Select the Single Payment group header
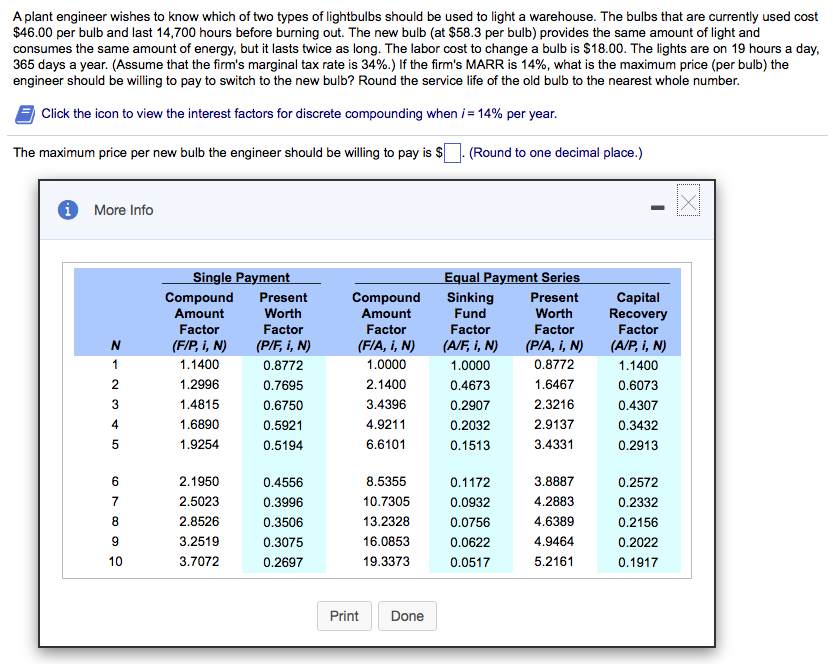This screenshot has height=664, width=833. pyautogui.click(x=241, y=277)
